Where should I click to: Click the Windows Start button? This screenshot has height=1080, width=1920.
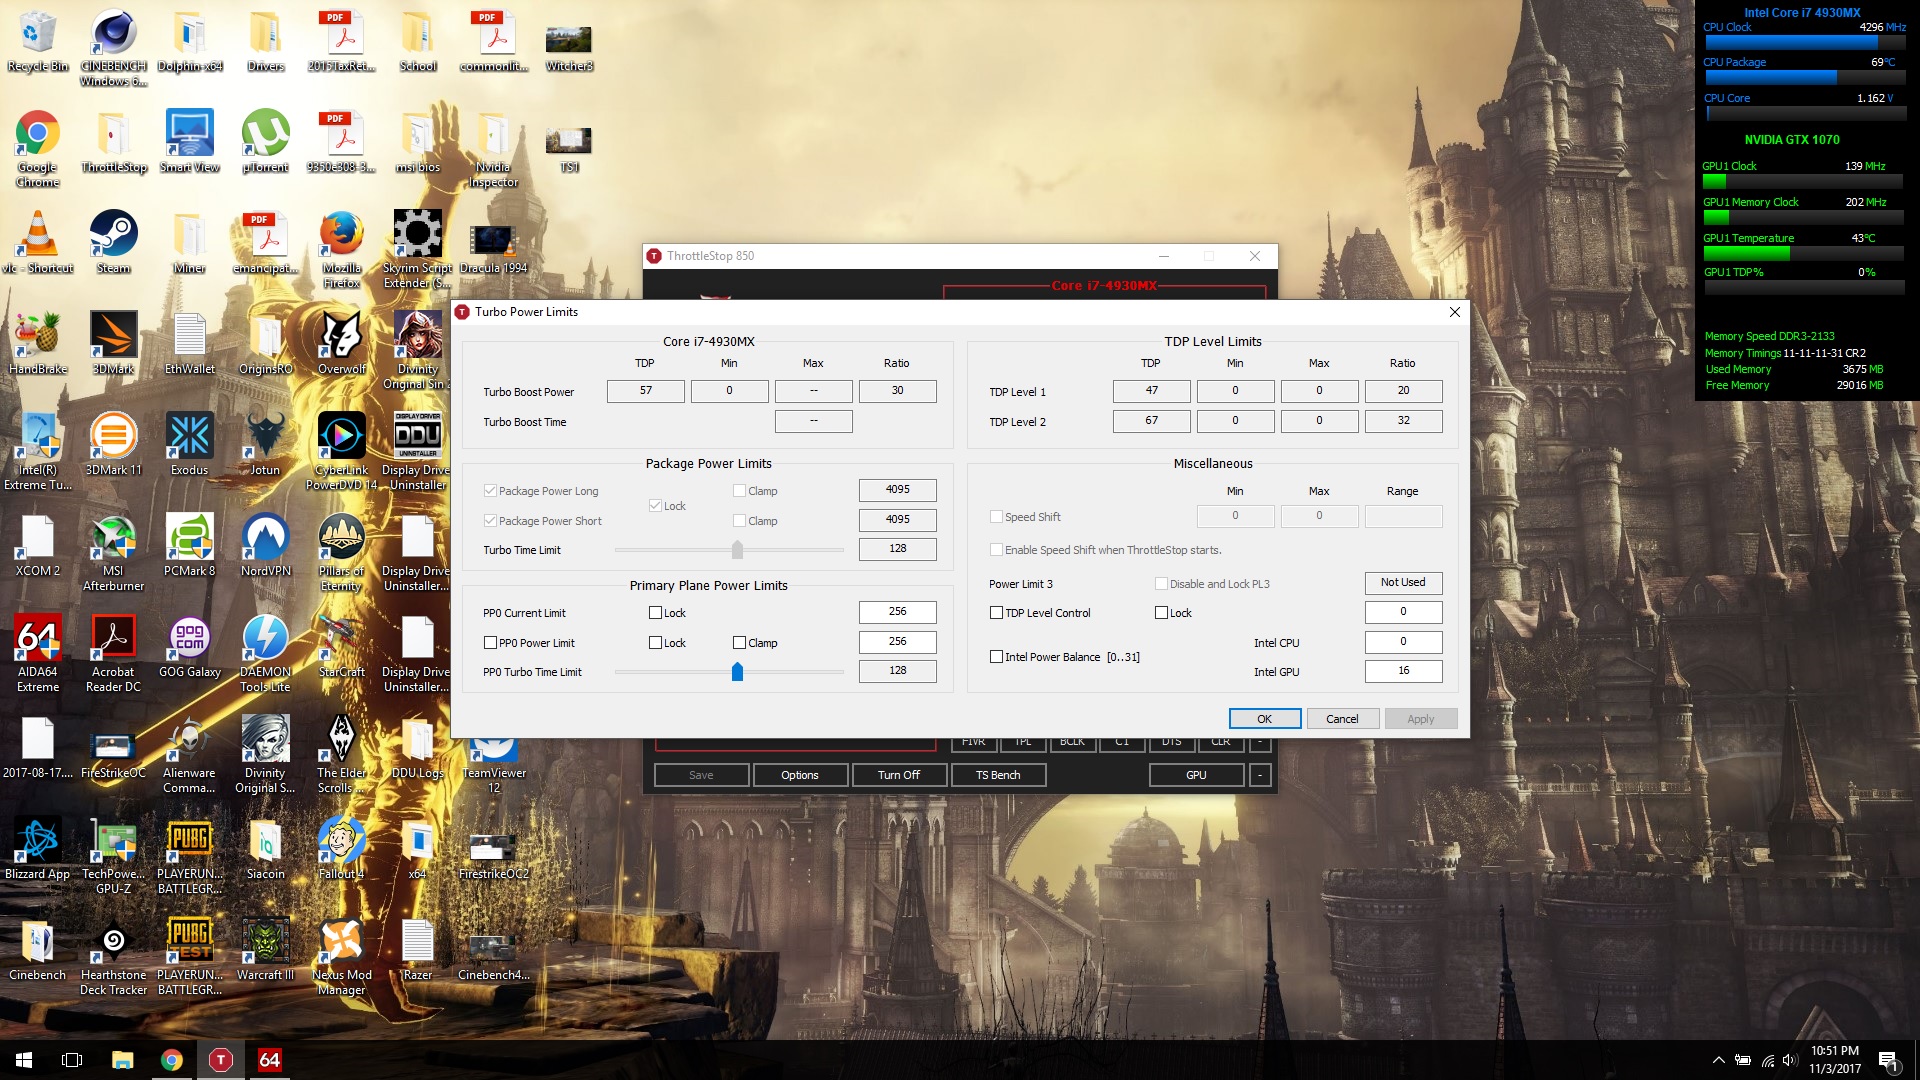[x=24, y=1060]
